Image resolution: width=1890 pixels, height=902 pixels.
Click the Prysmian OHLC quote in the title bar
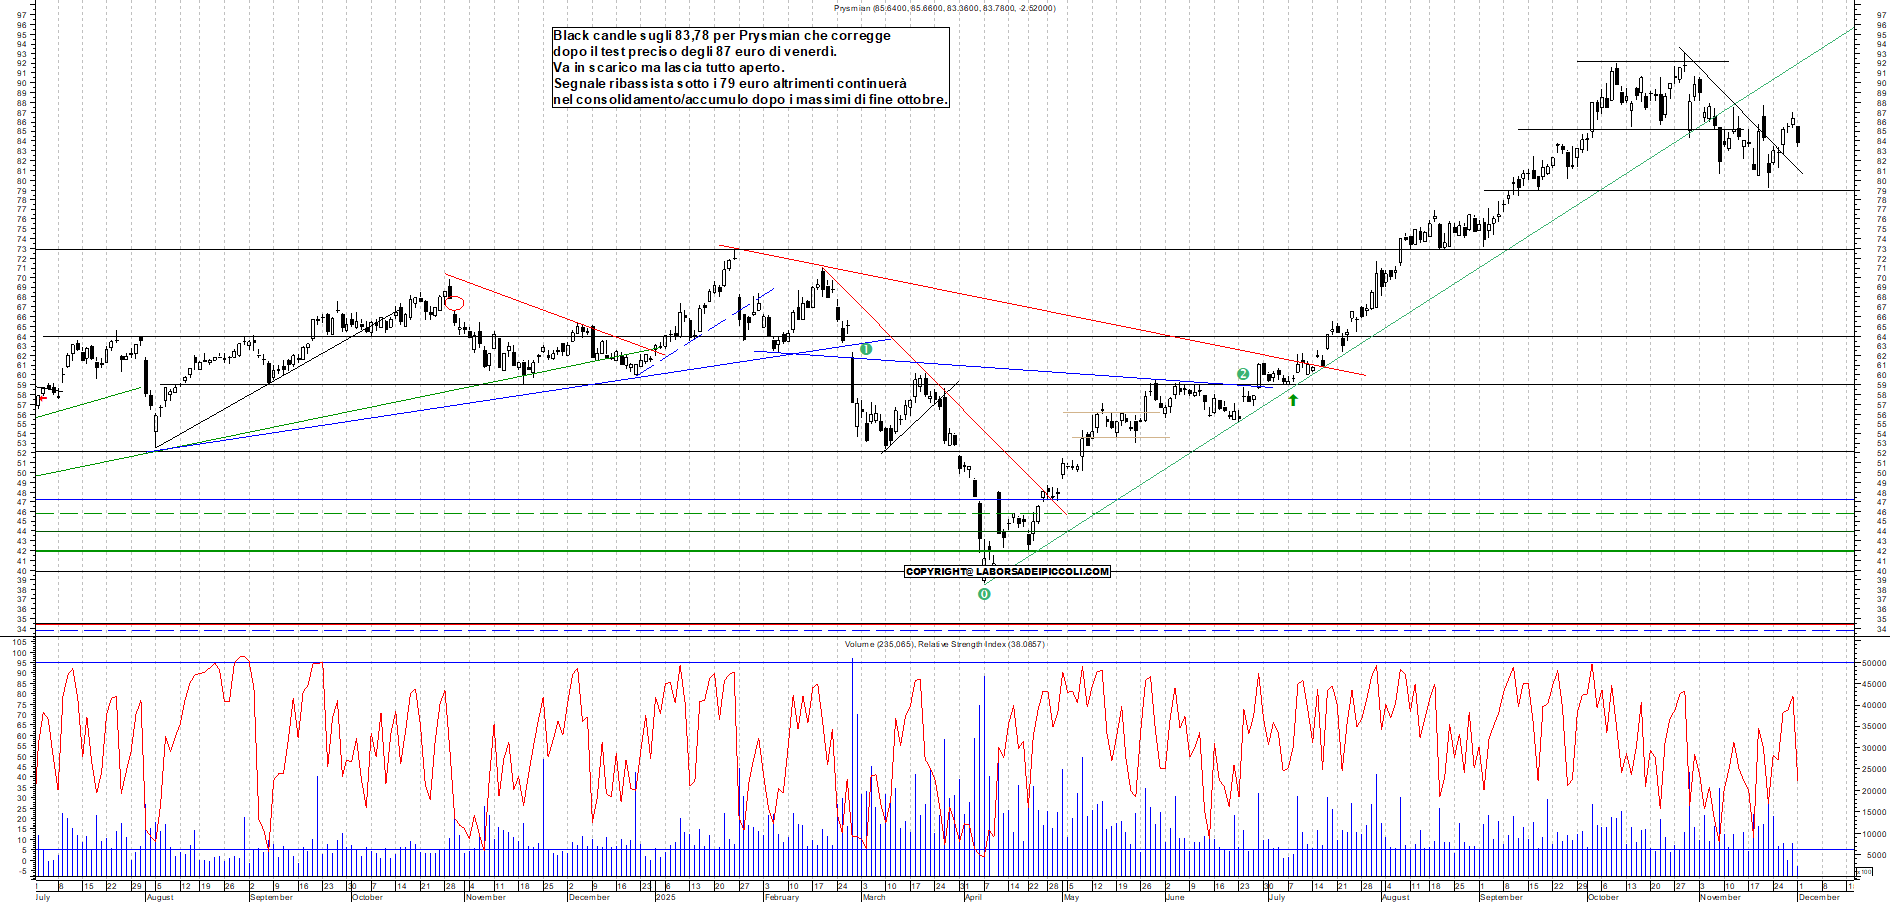point(941,6)
